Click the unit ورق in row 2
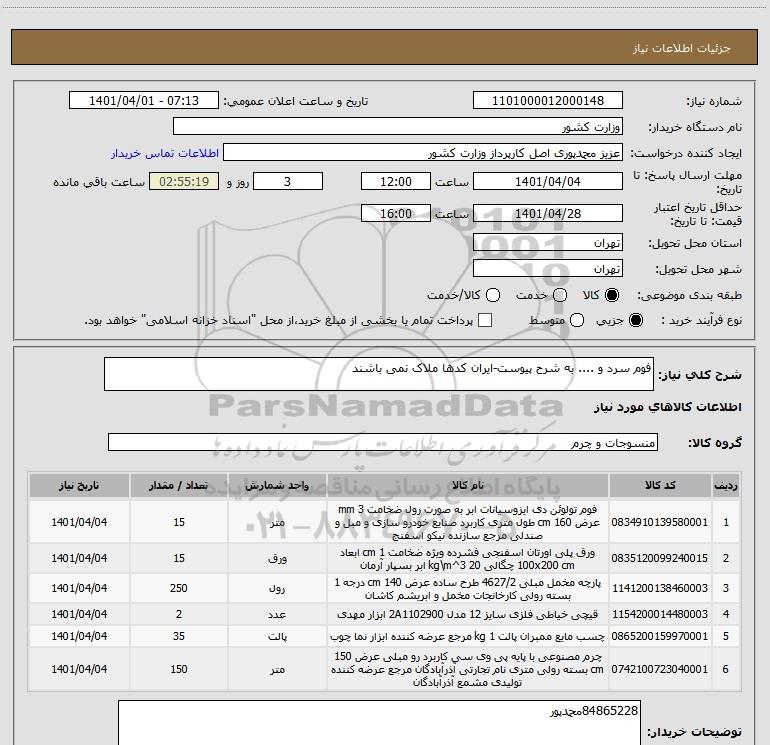This screenshot has width=770, height=745. pos(277,558)
